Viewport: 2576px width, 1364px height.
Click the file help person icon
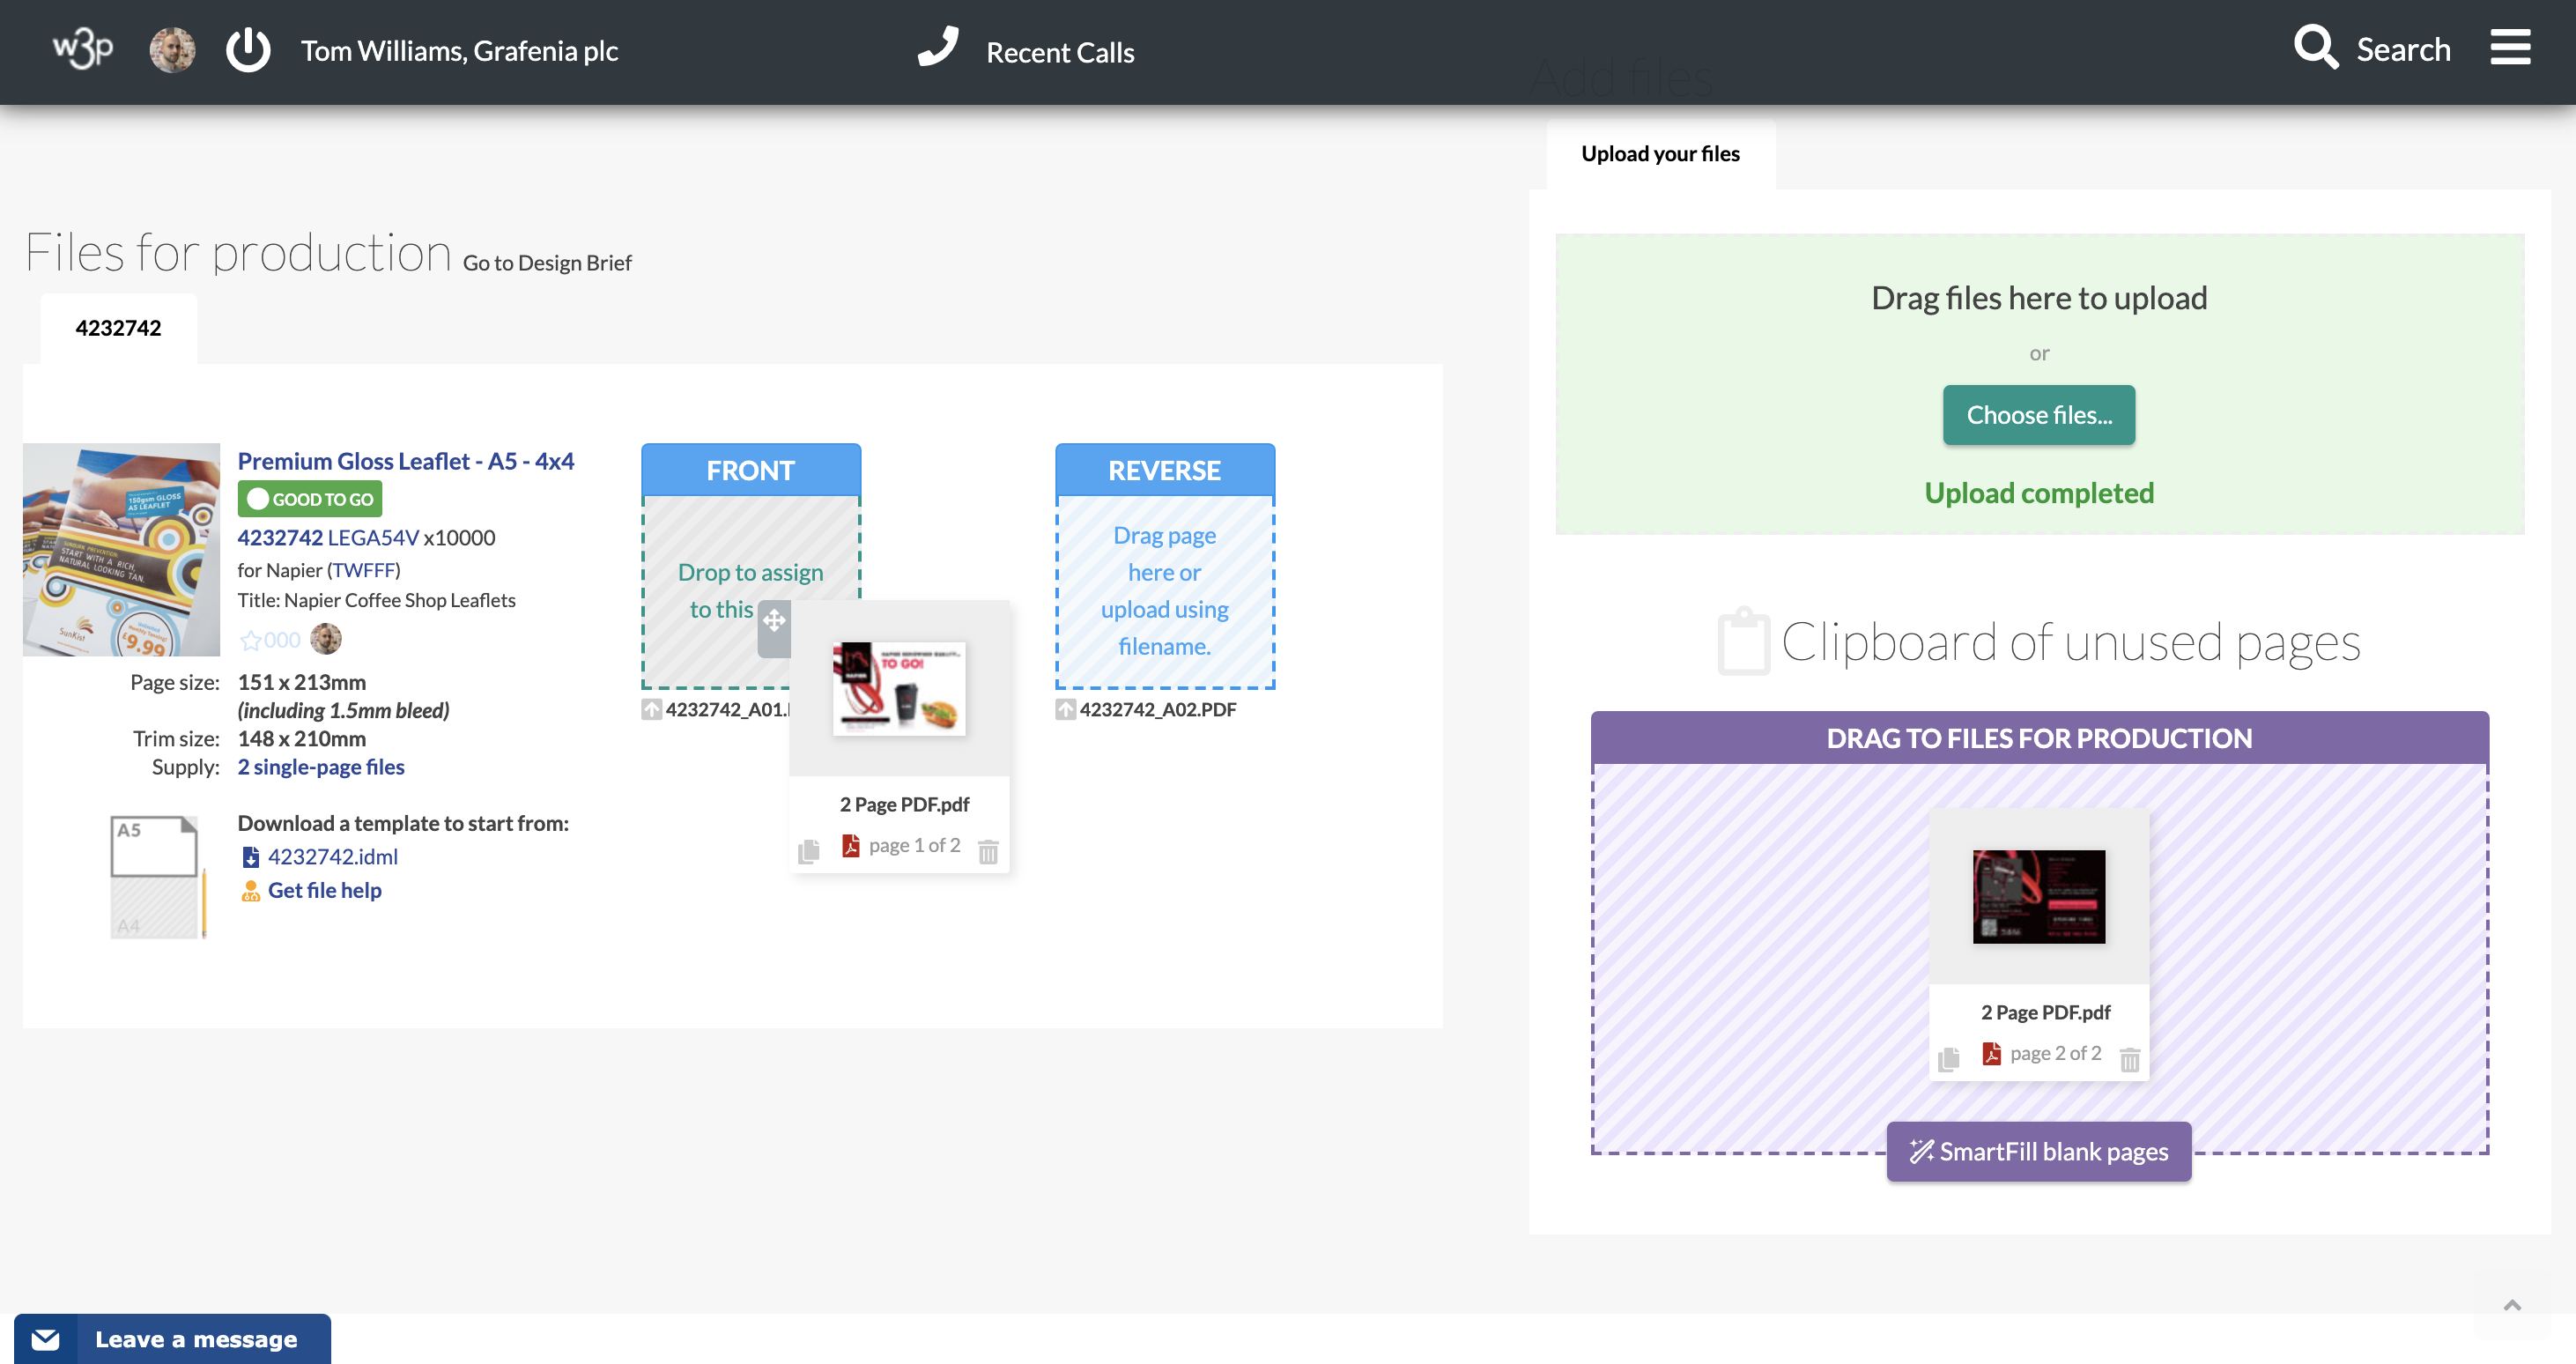(250, 891)
